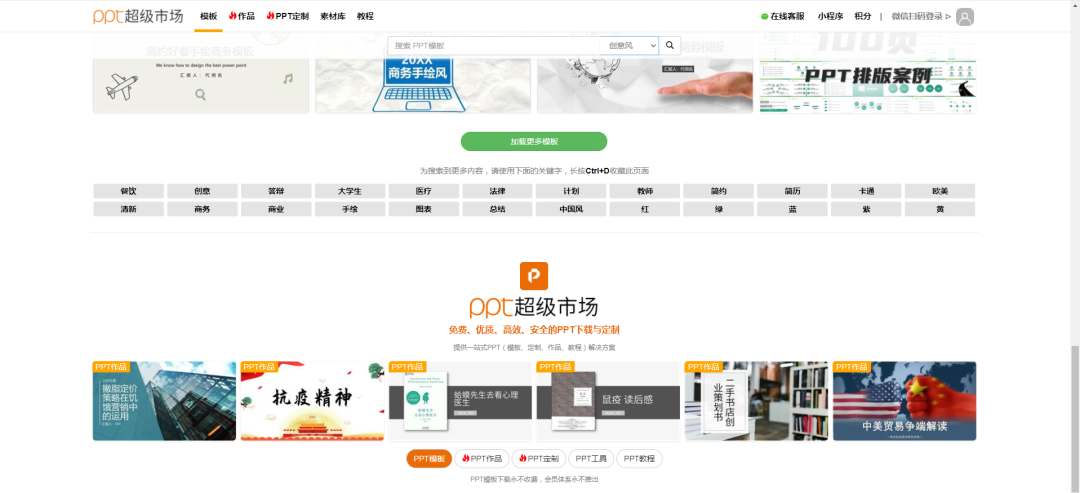This screenshot has width=1080, height=493.
Task: Click the 加载更多模板 button
Action: coord(534,141)
